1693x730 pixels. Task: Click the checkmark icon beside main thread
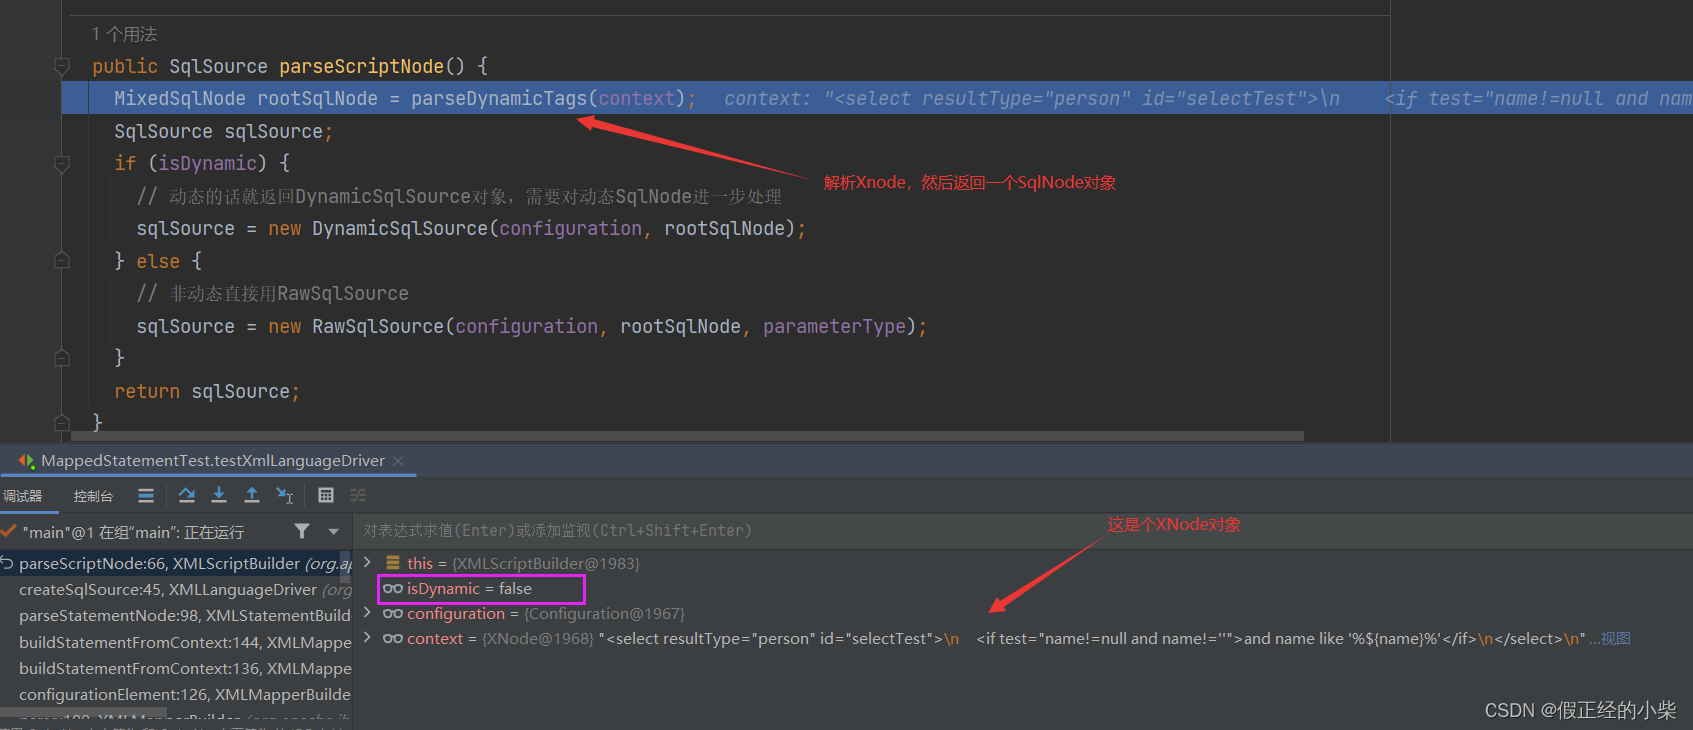click(8, 531)
